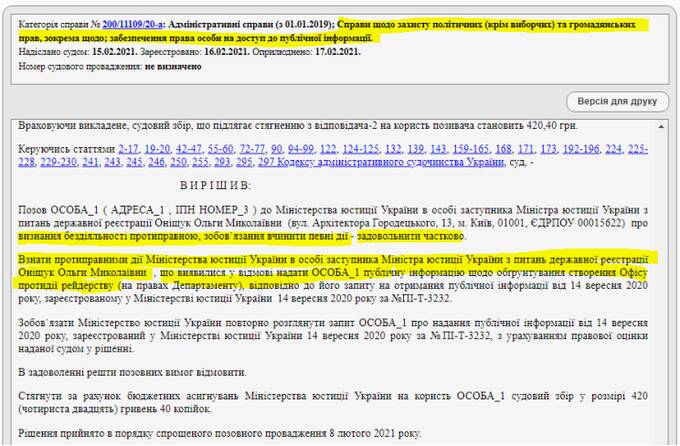Click the 'Адміністративні справи (з 01.01.2019)' category text
The image size is (680, 446).
[x=251, y=25]
